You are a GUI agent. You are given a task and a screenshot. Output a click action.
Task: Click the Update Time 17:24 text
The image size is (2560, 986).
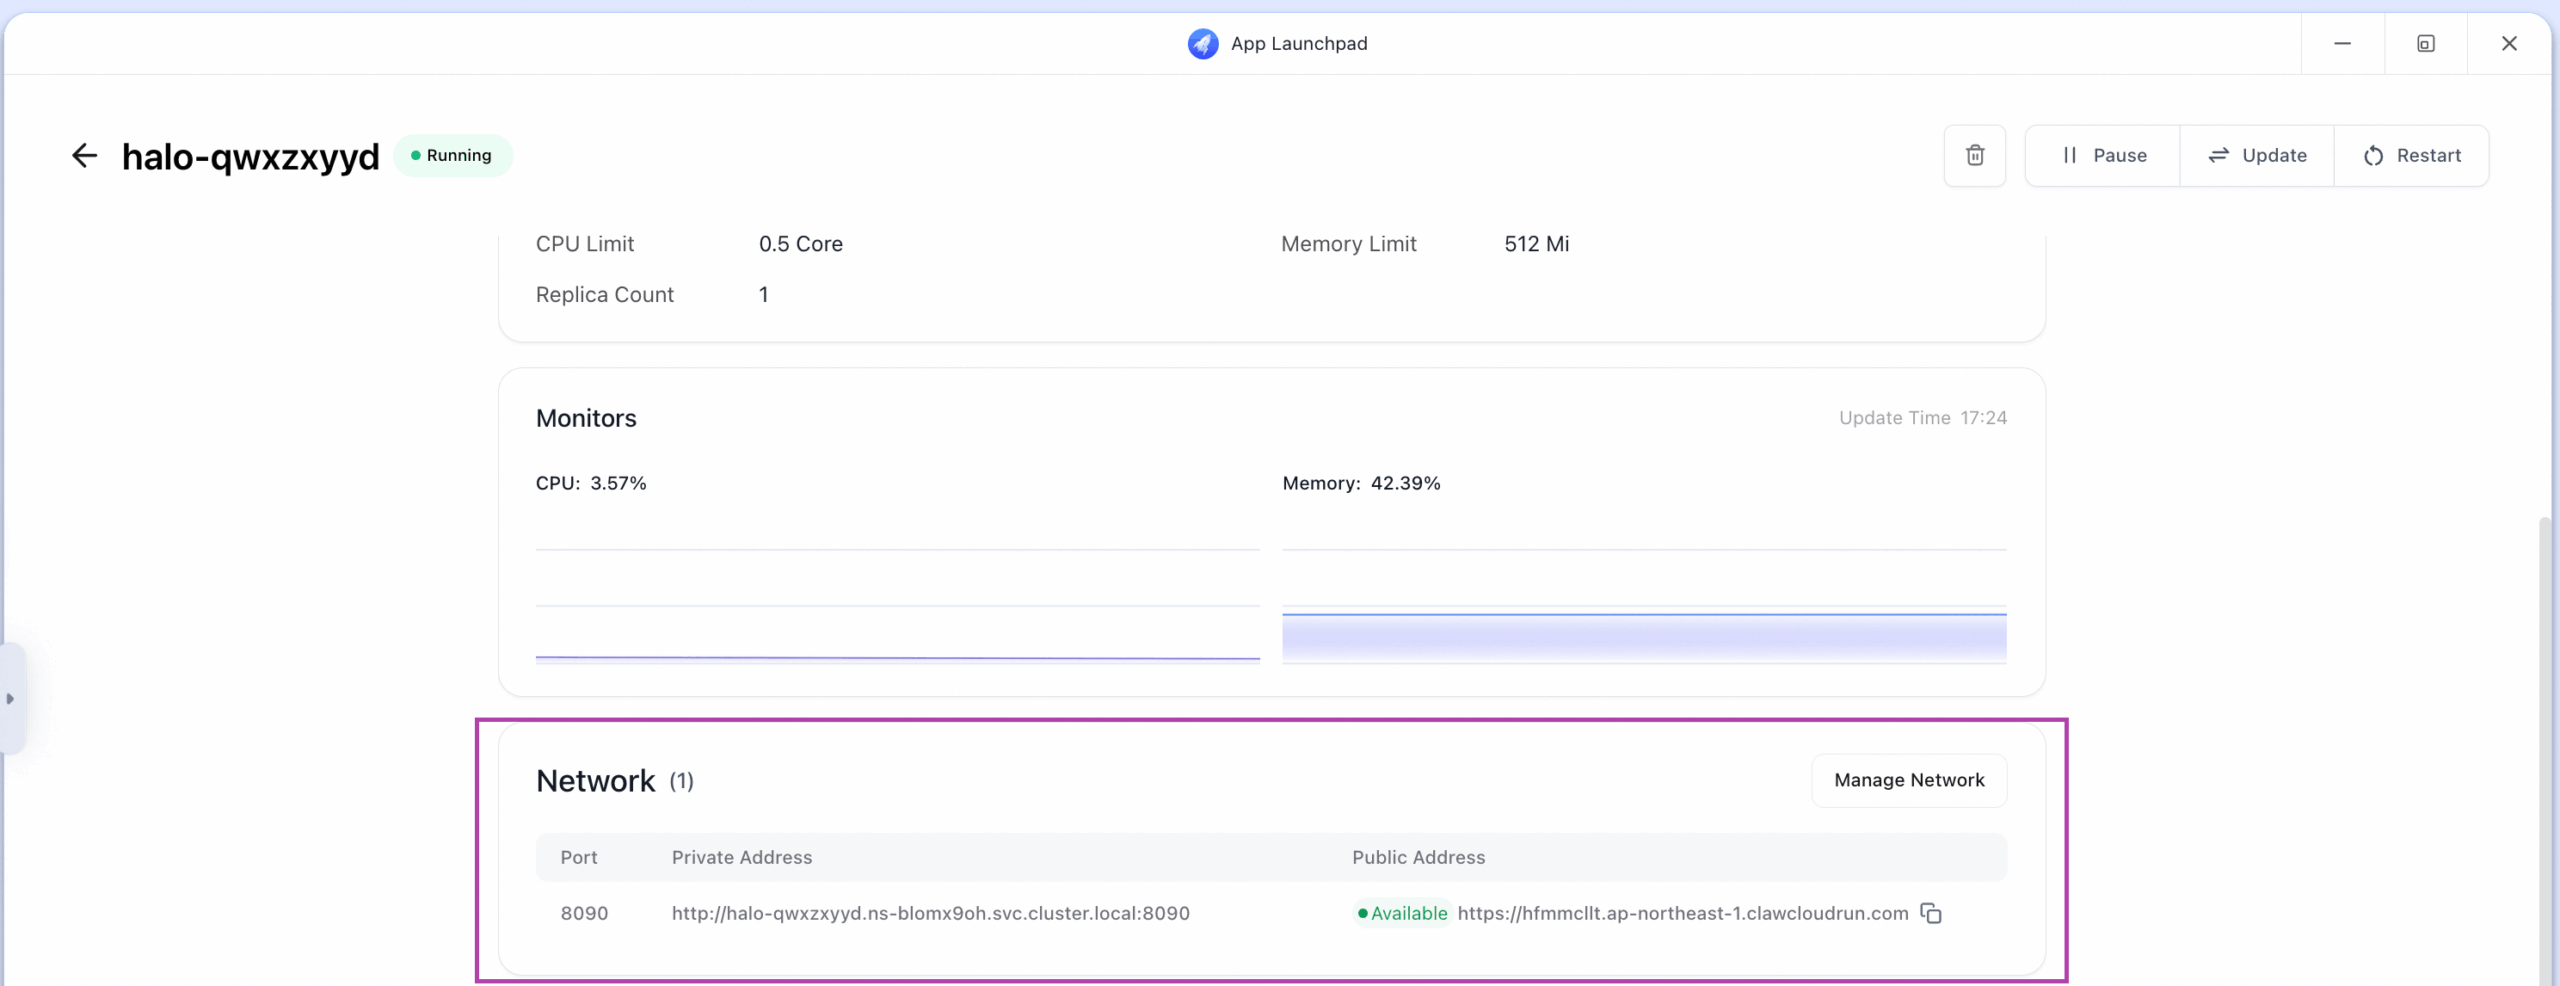(x=1922, y=418)
